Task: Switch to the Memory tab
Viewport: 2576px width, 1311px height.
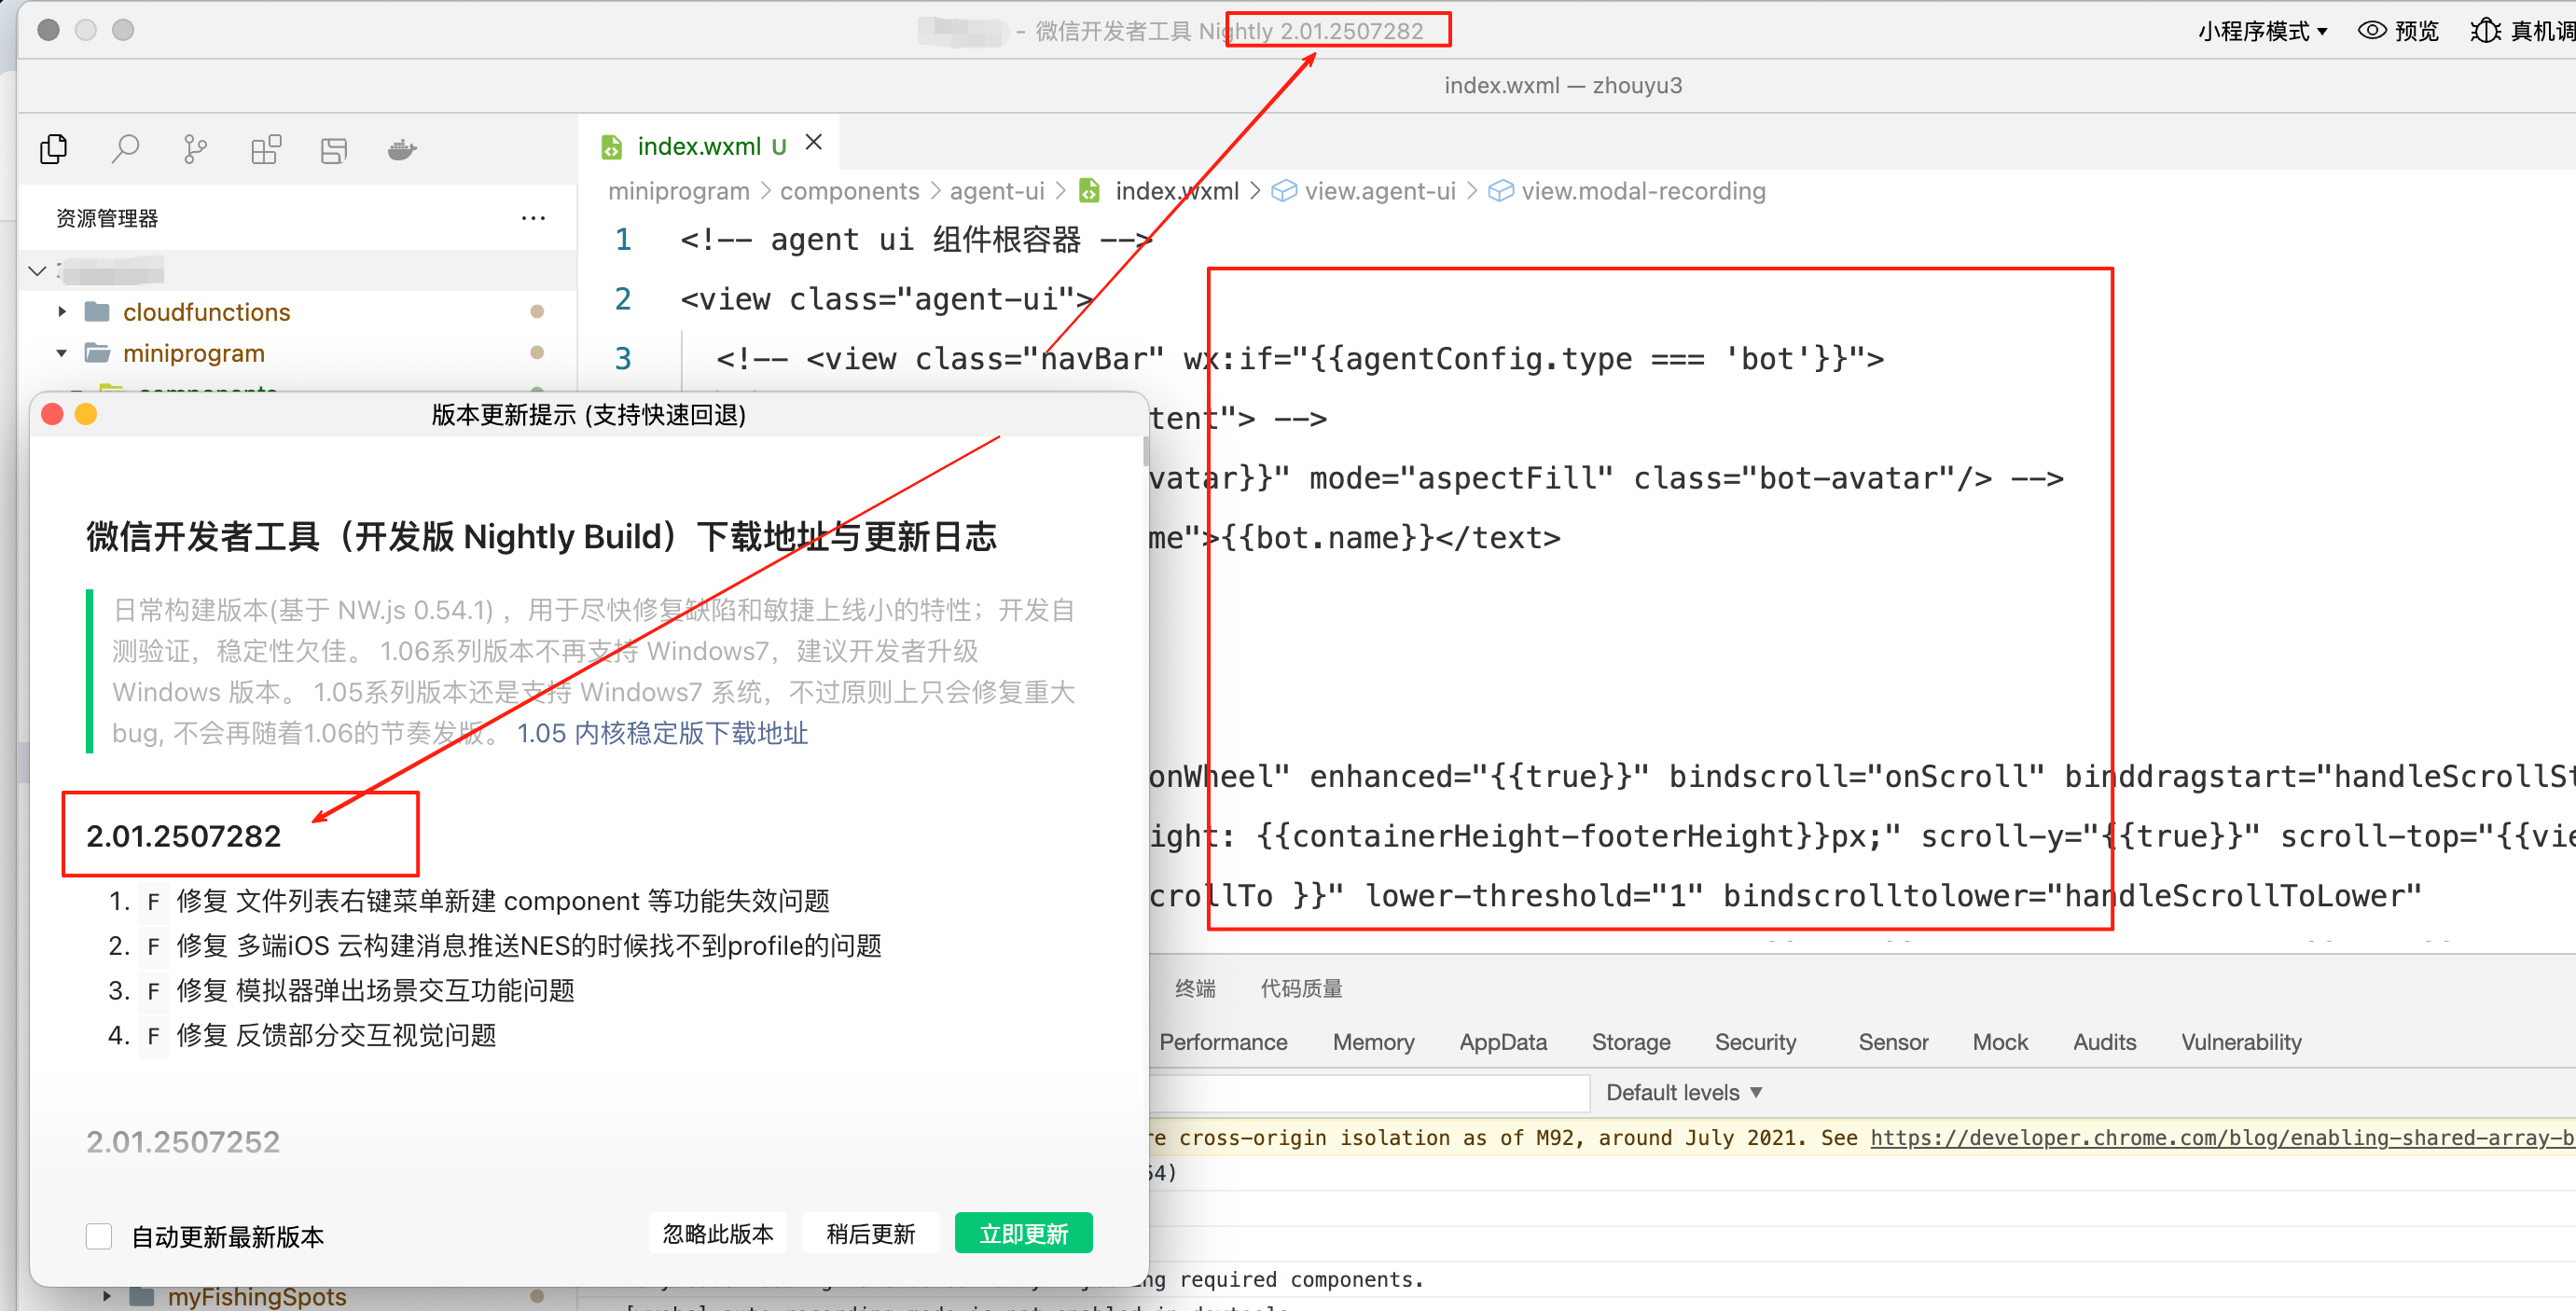Action: click(1373, 1042)
